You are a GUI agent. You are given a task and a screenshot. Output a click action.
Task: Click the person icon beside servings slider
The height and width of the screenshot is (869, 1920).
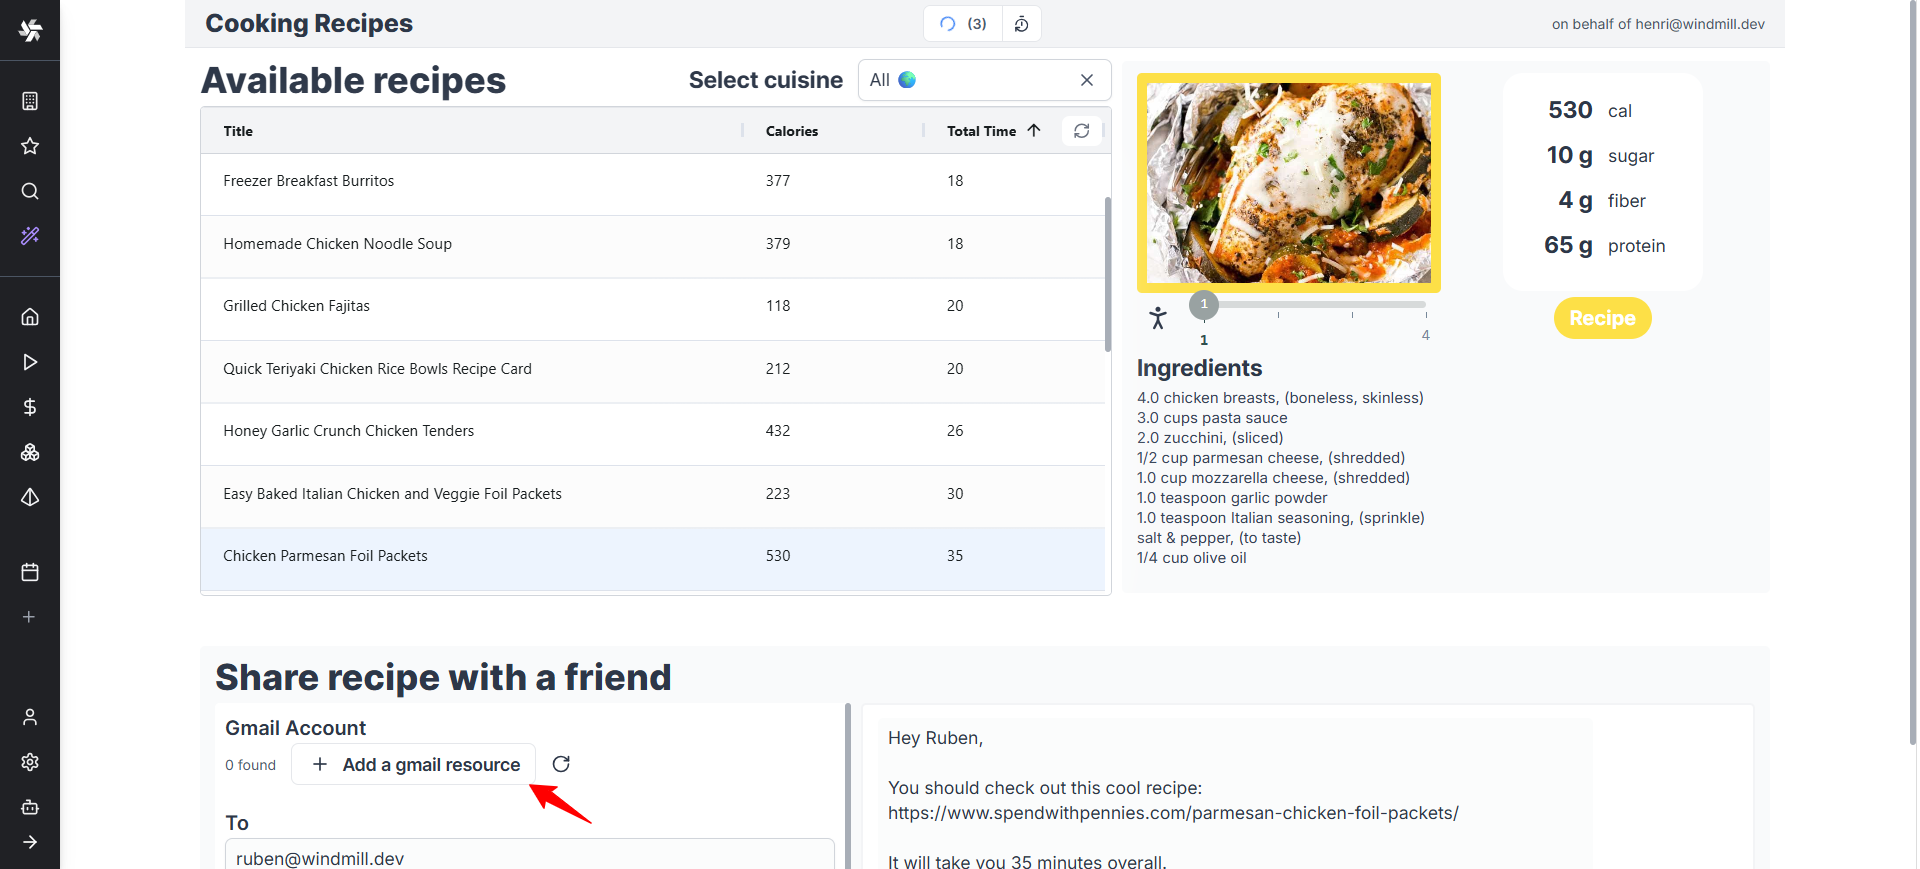click(1158, 318)
